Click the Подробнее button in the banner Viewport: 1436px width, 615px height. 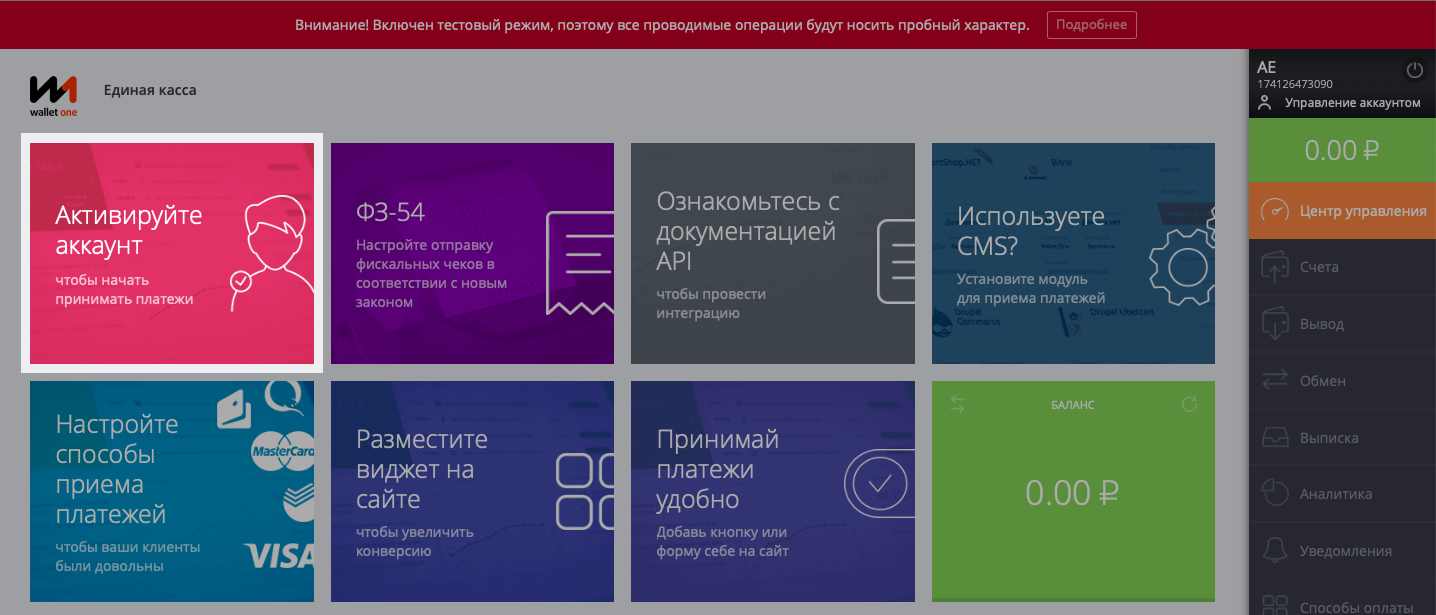pos(1091,25)
